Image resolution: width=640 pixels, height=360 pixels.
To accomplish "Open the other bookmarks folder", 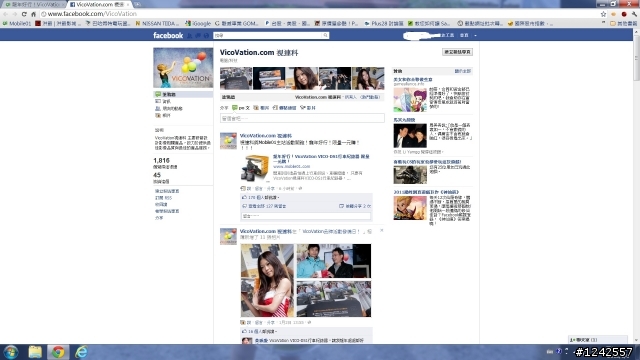I will click(623, 23).
